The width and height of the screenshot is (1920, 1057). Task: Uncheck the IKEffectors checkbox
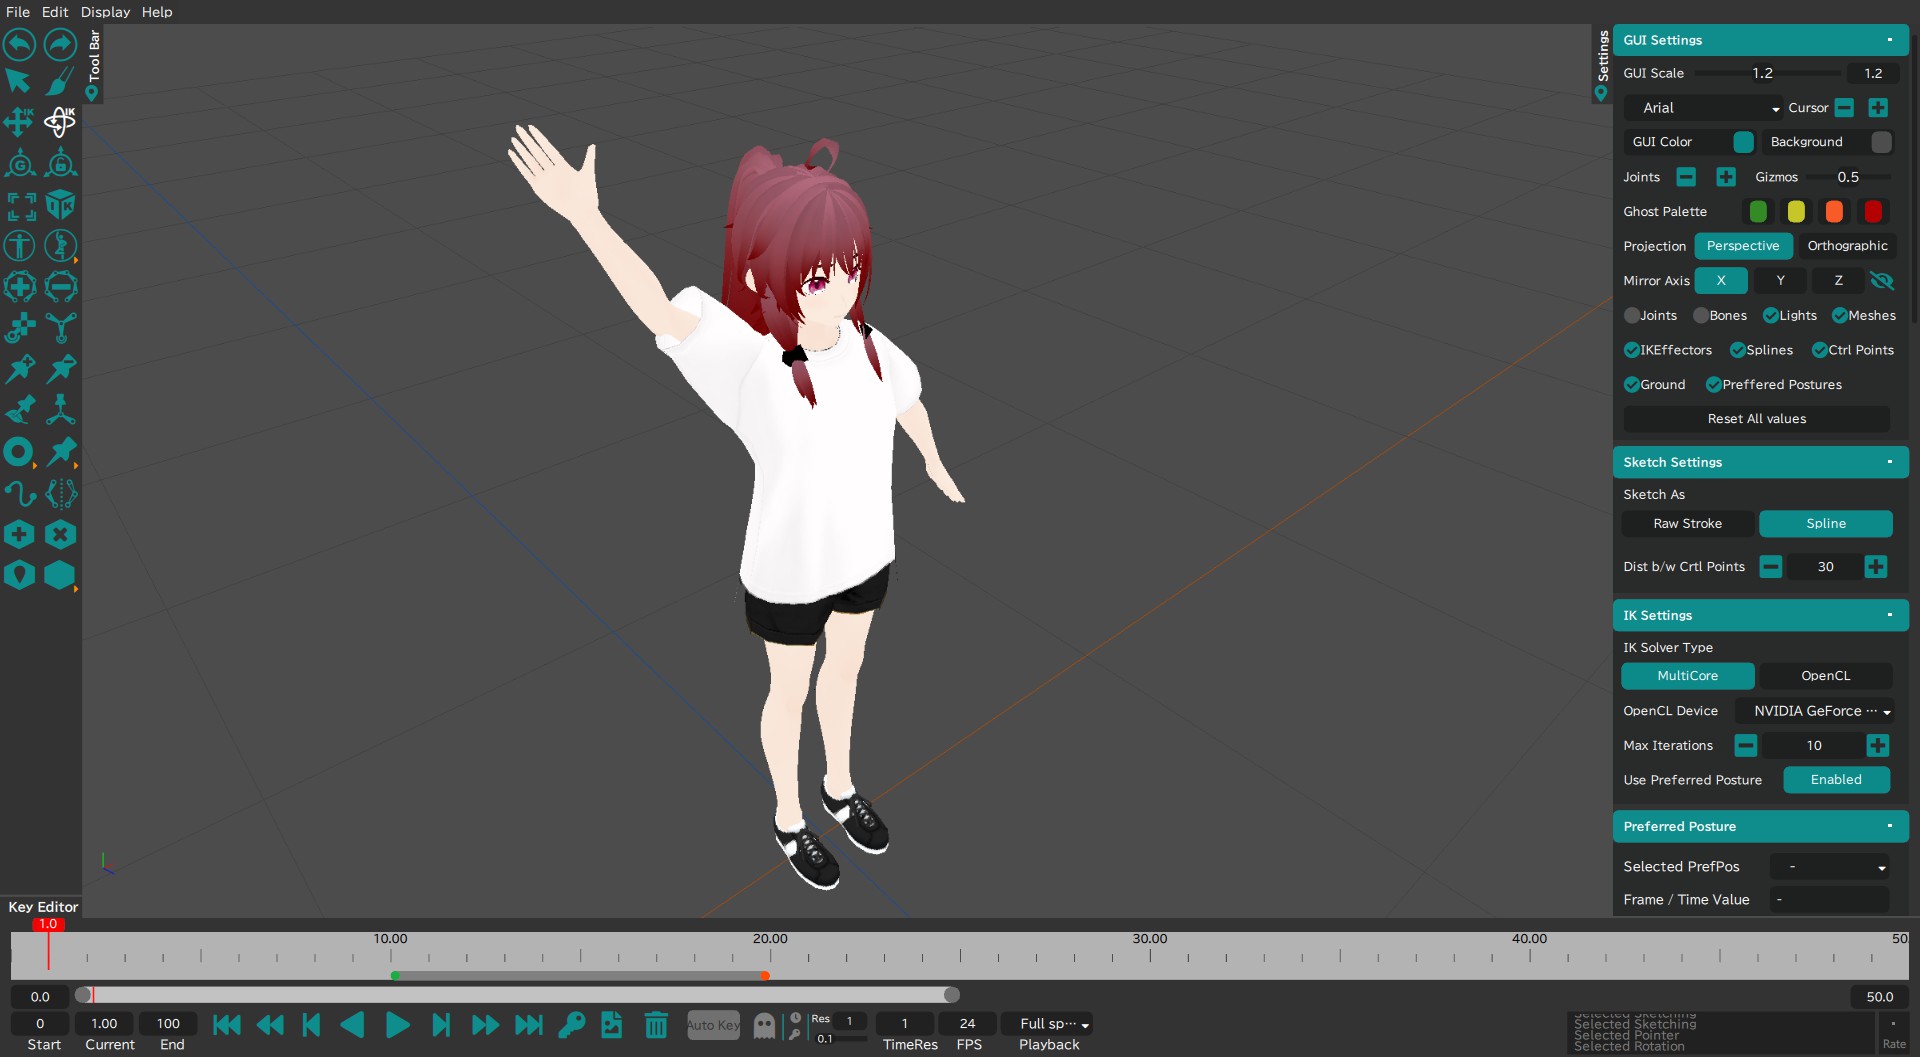(1632, 350)
